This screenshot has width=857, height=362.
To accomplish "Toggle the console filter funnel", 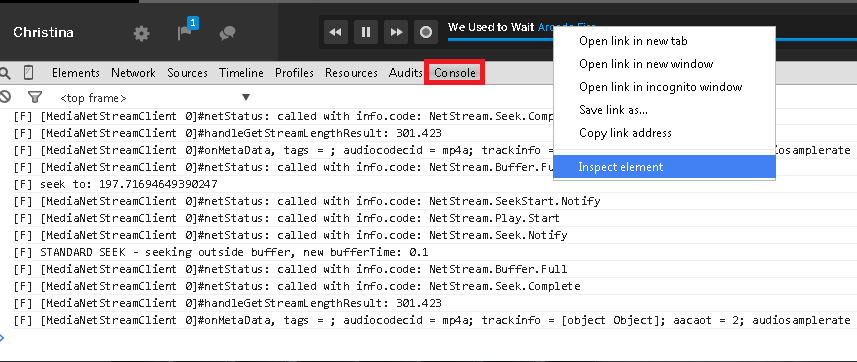I will point(34,97).
